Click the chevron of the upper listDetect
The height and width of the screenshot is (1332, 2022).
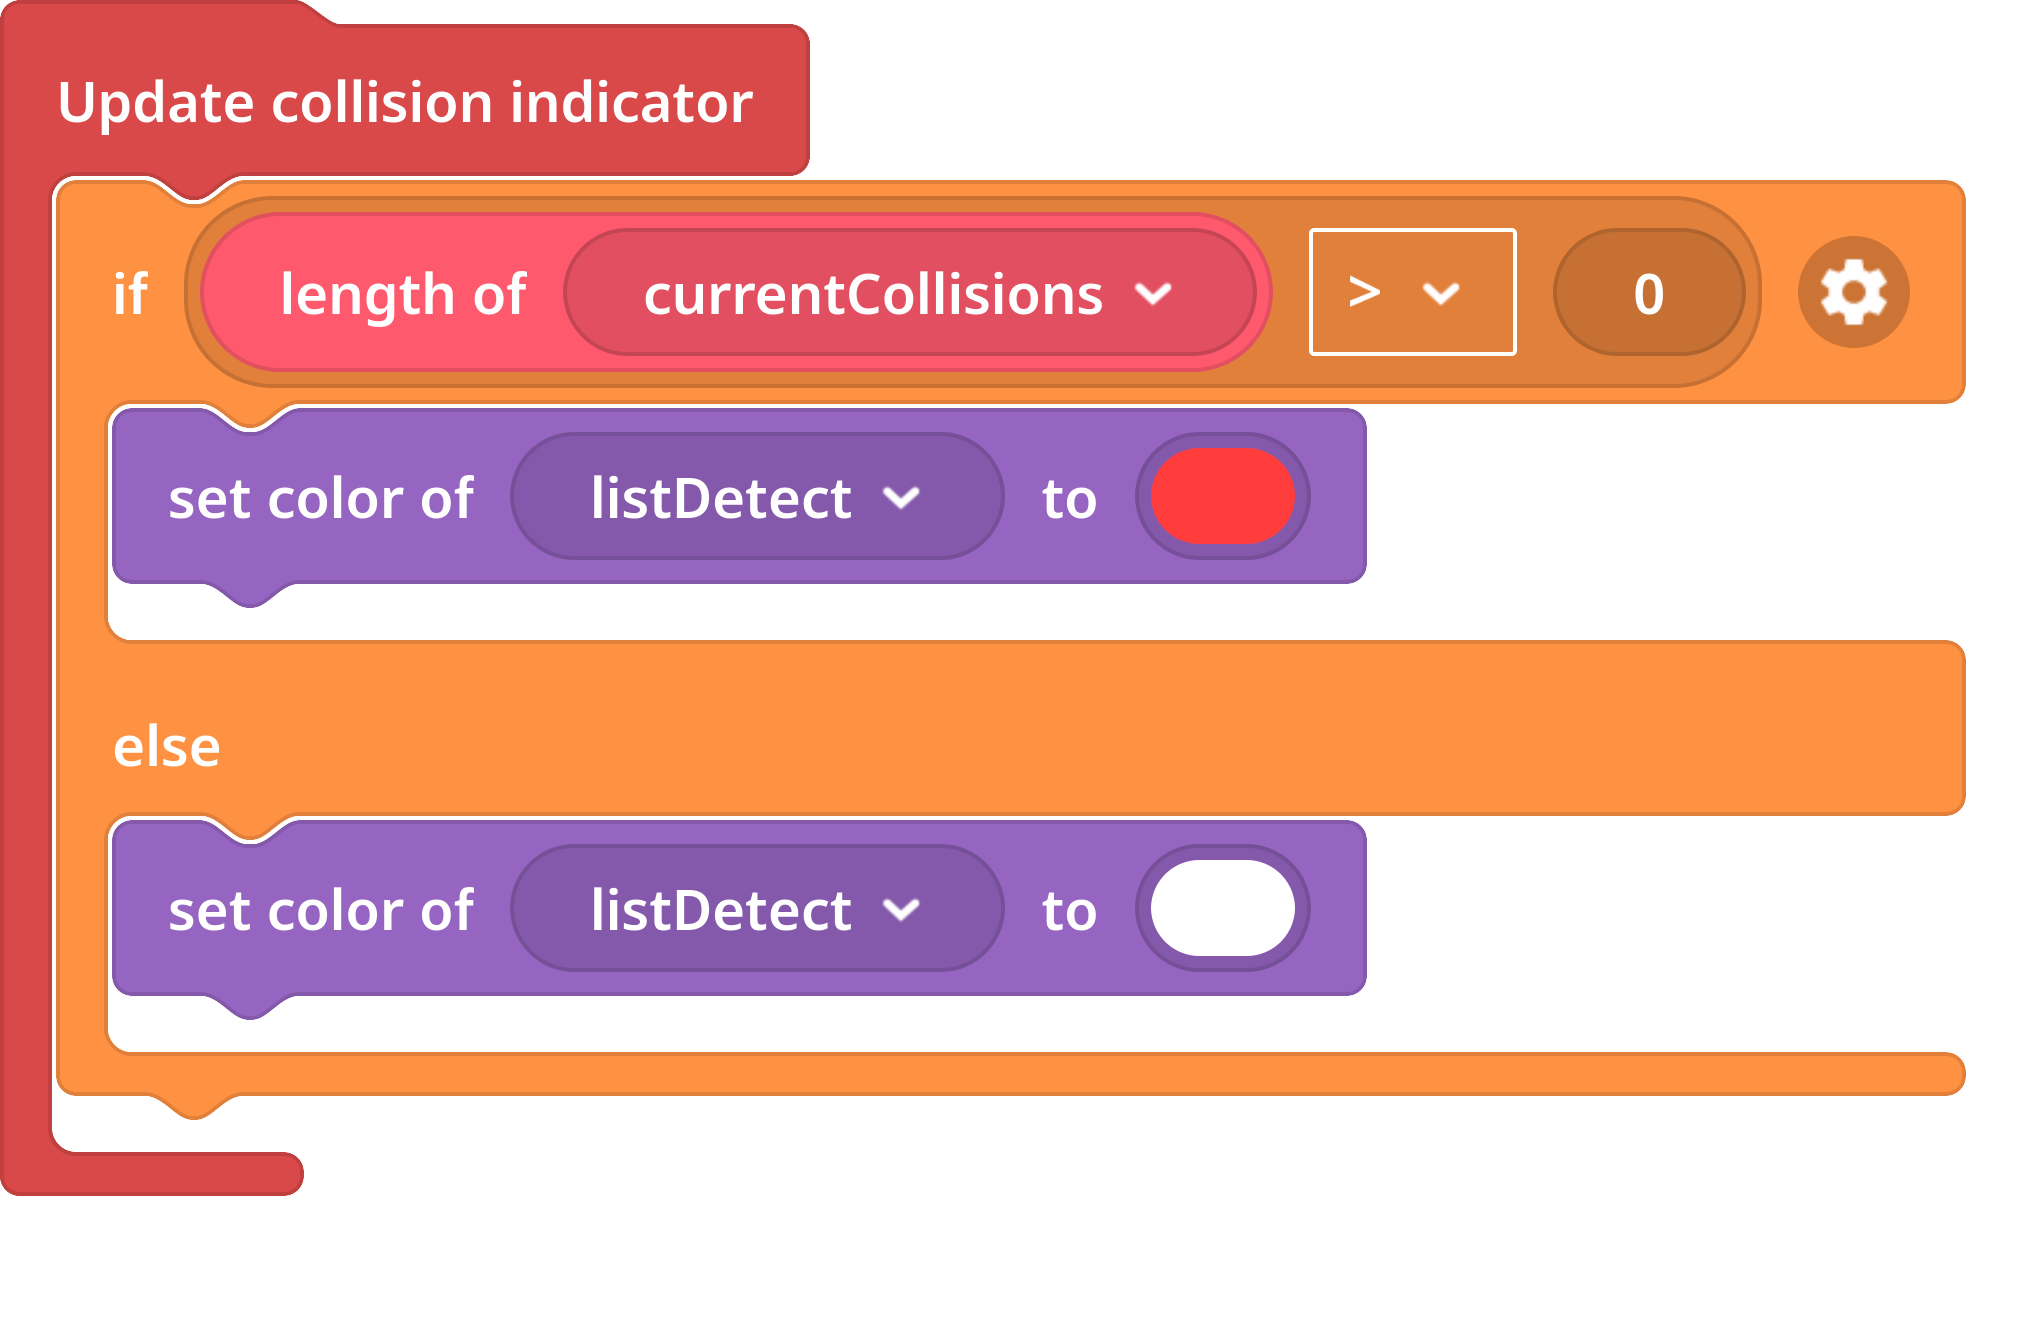(901, 498)
